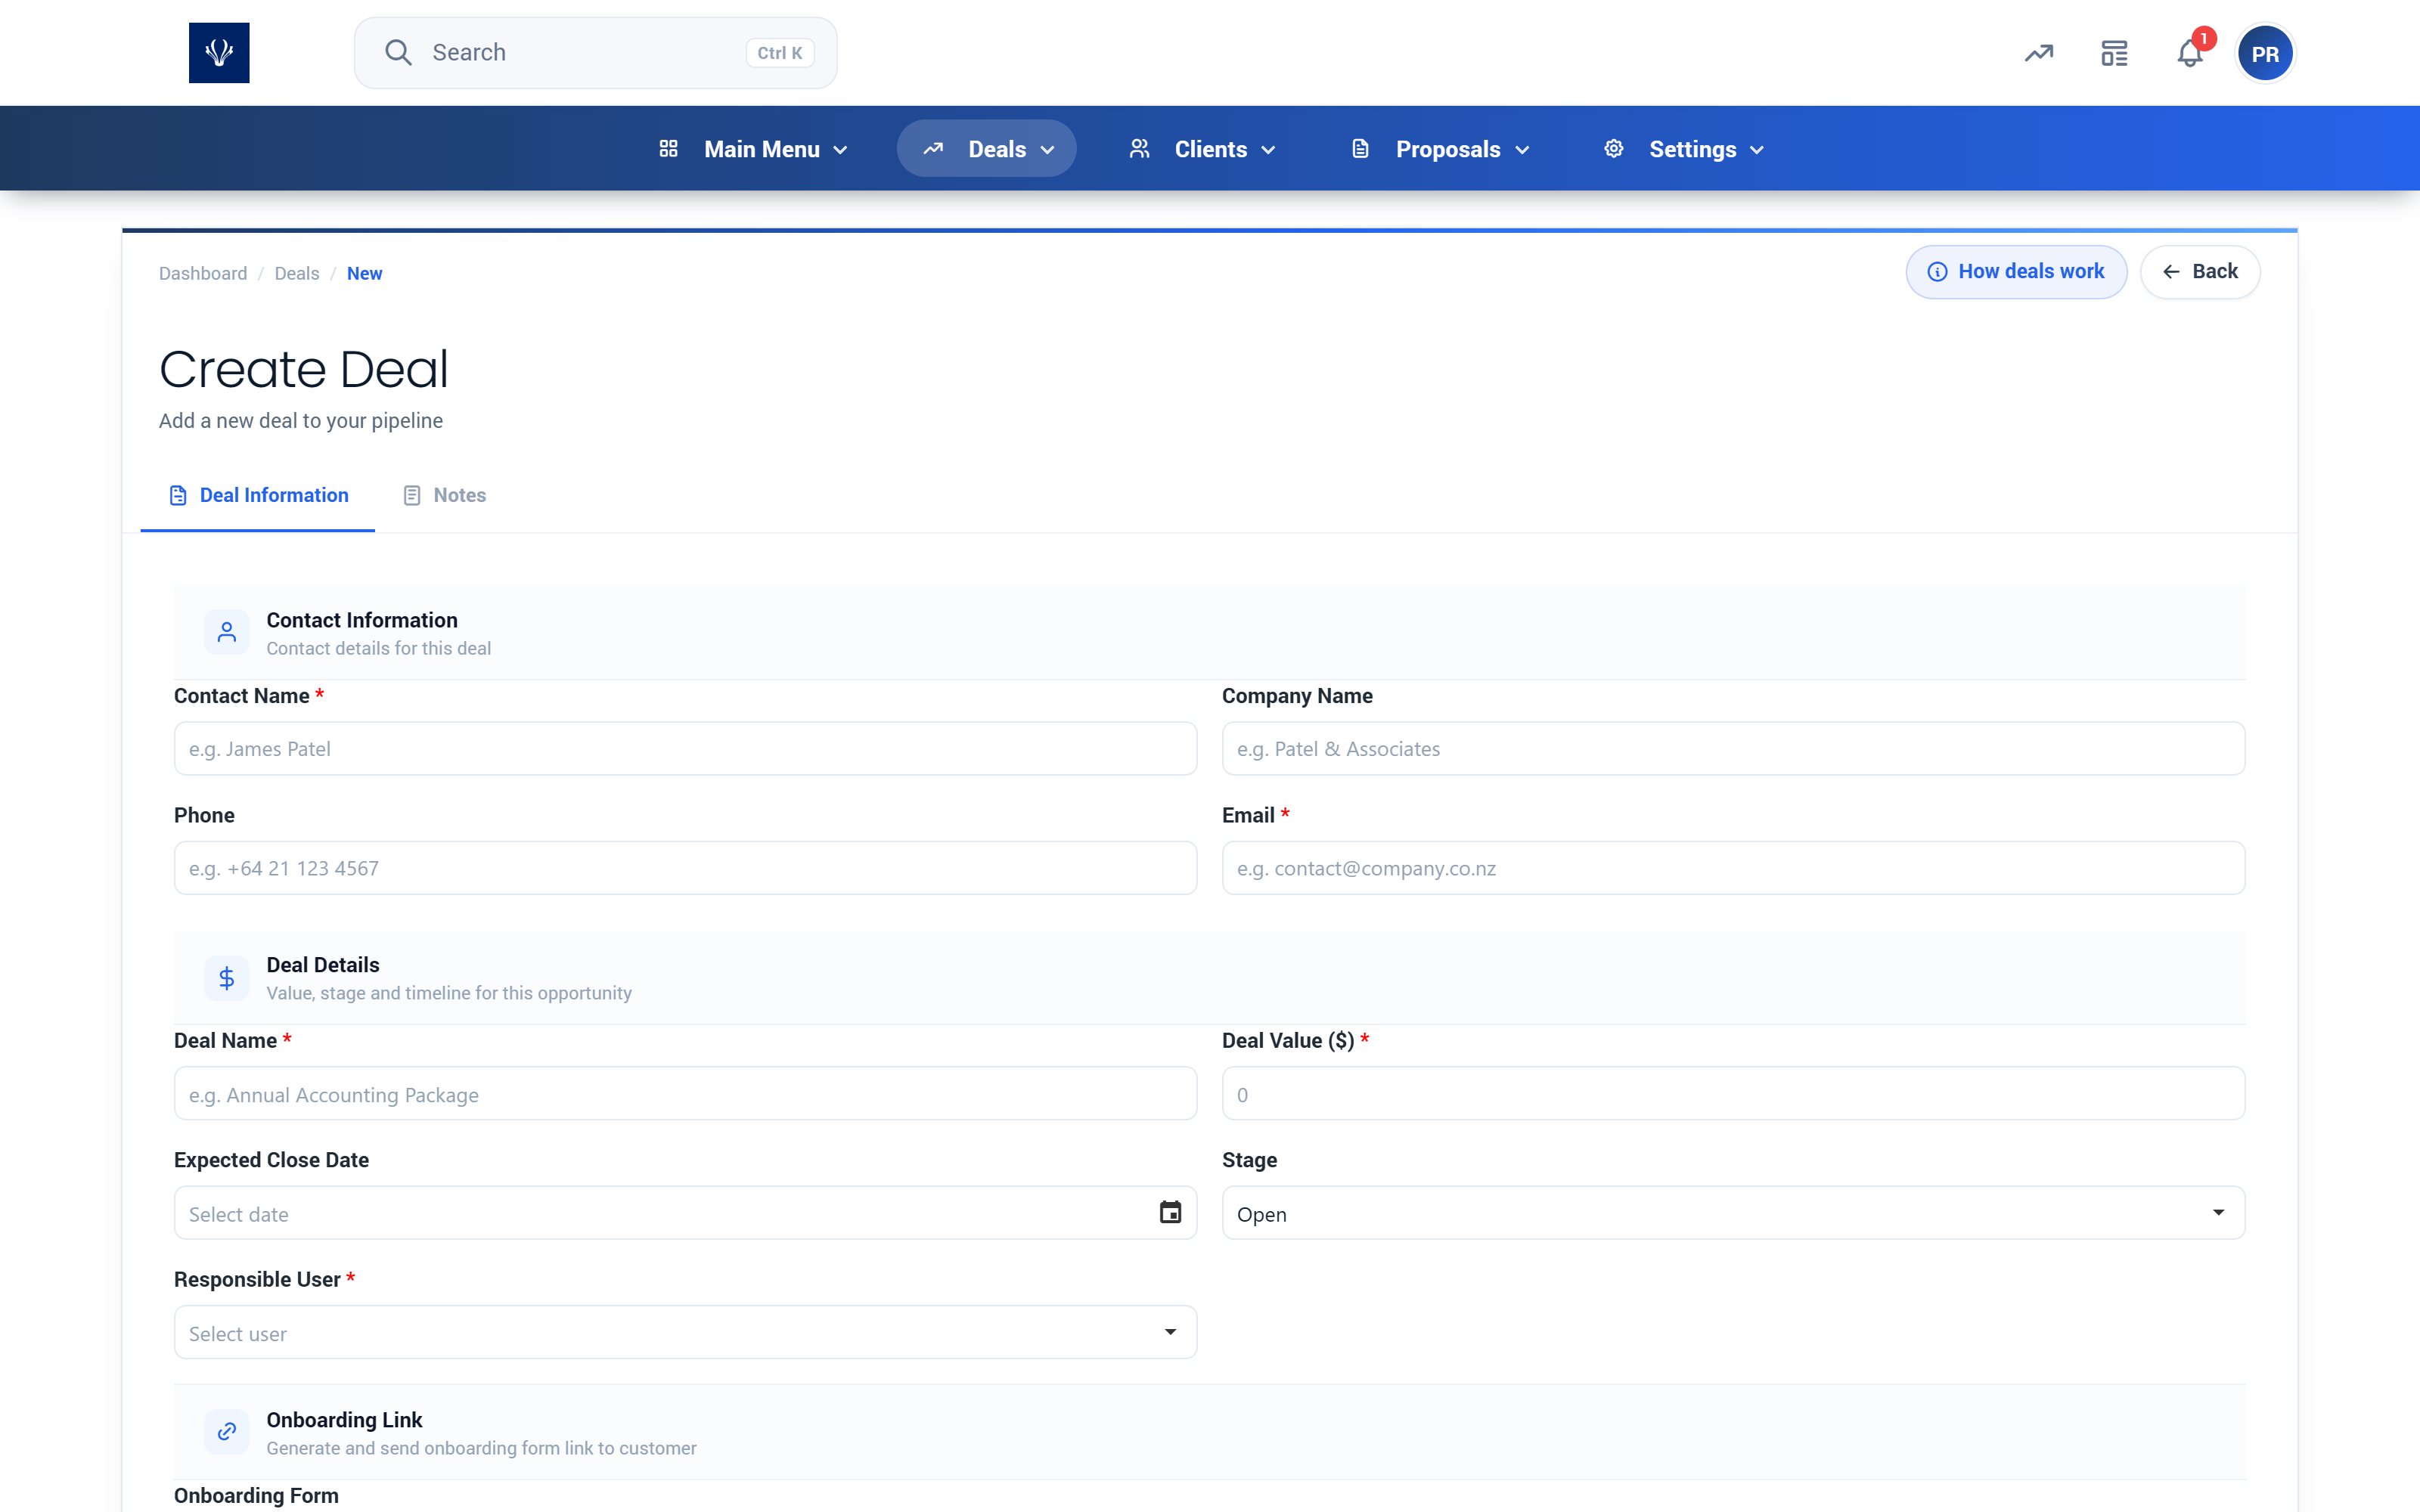This screenshot has height=1512, width=2420.
Task: Switch to the Notes tab
Action: pyautogui.click(x=444, y=495)
